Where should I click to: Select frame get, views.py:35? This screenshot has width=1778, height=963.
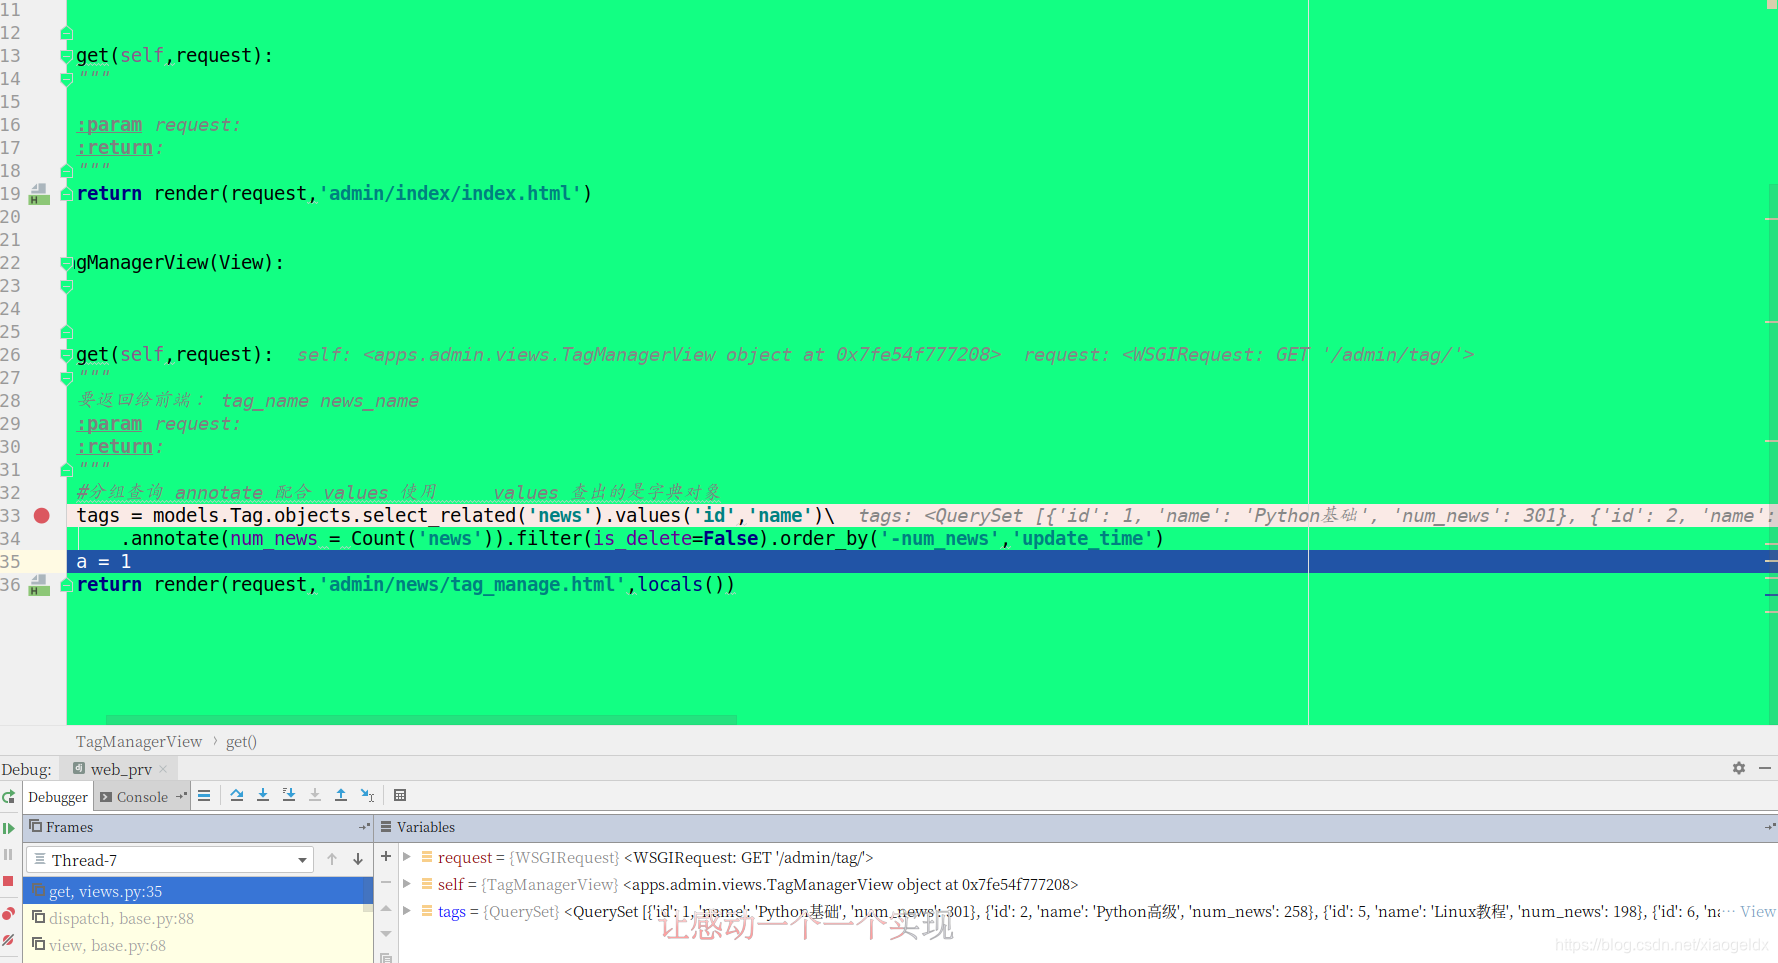tap(198, 891)
